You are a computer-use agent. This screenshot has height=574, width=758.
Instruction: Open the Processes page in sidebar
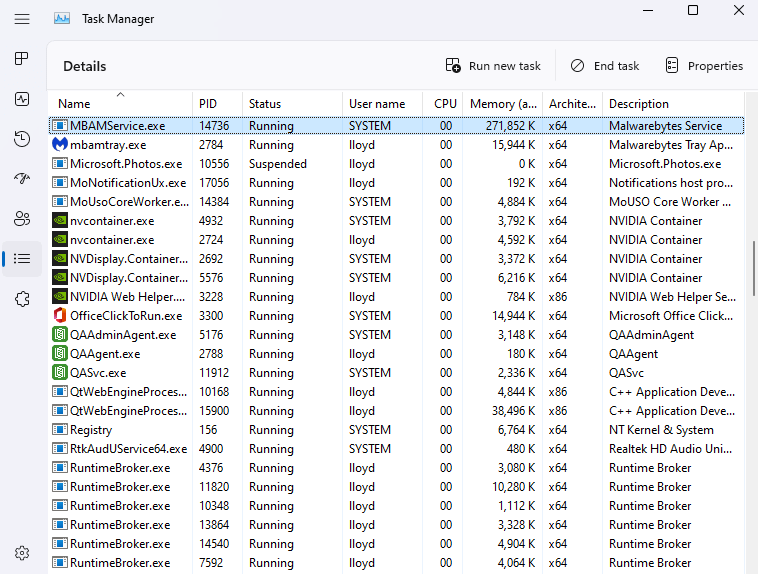pos(22,59)
